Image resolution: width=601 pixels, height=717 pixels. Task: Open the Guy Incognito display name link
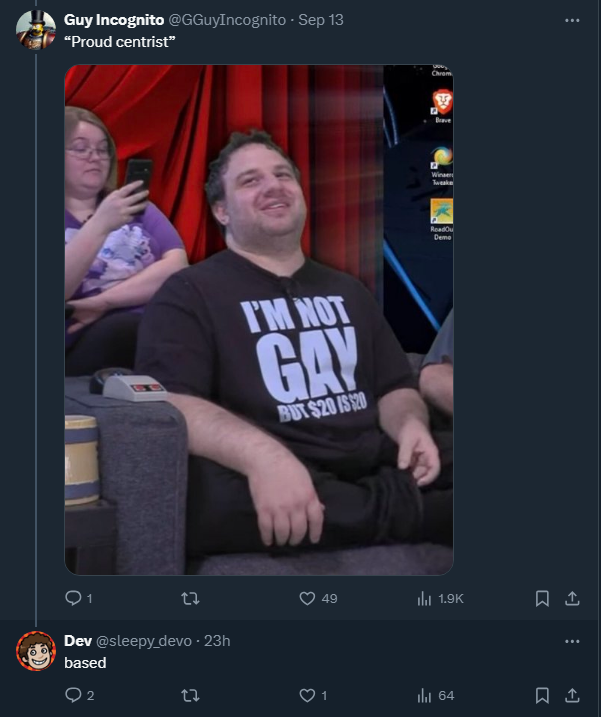click(x=114, y=20)
